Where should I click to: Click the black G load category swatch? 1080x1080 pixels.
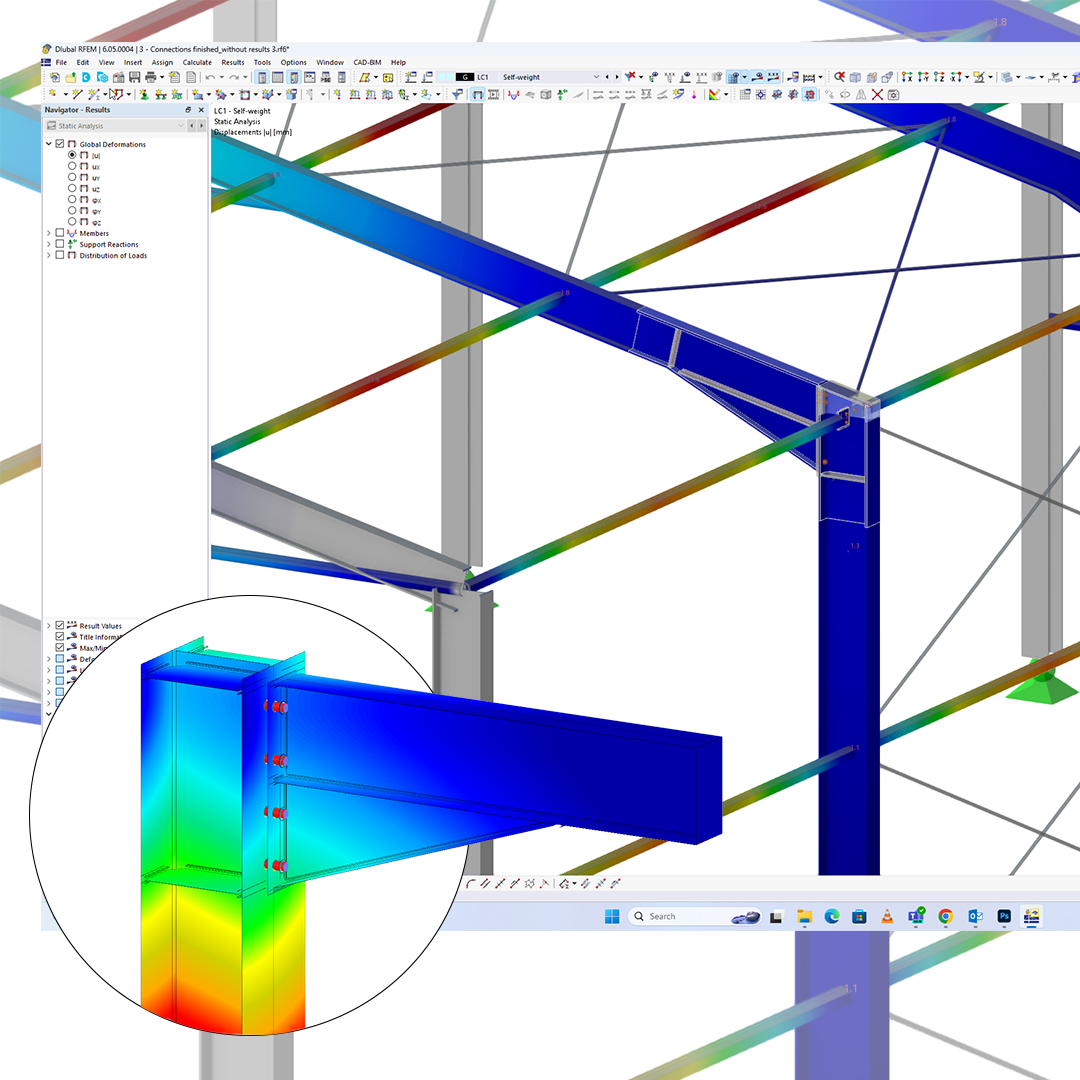coord(465,77)
